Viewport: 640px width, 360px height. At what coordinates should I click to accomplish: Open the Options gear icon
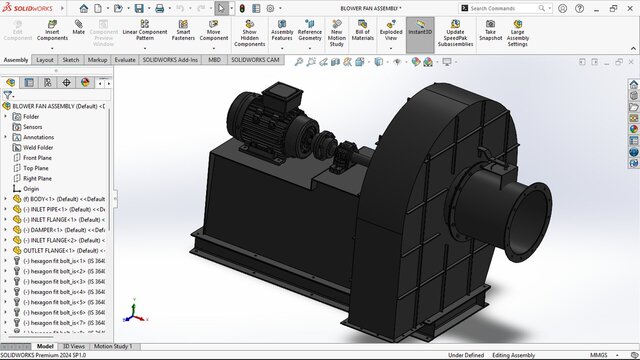coord(270,8)
